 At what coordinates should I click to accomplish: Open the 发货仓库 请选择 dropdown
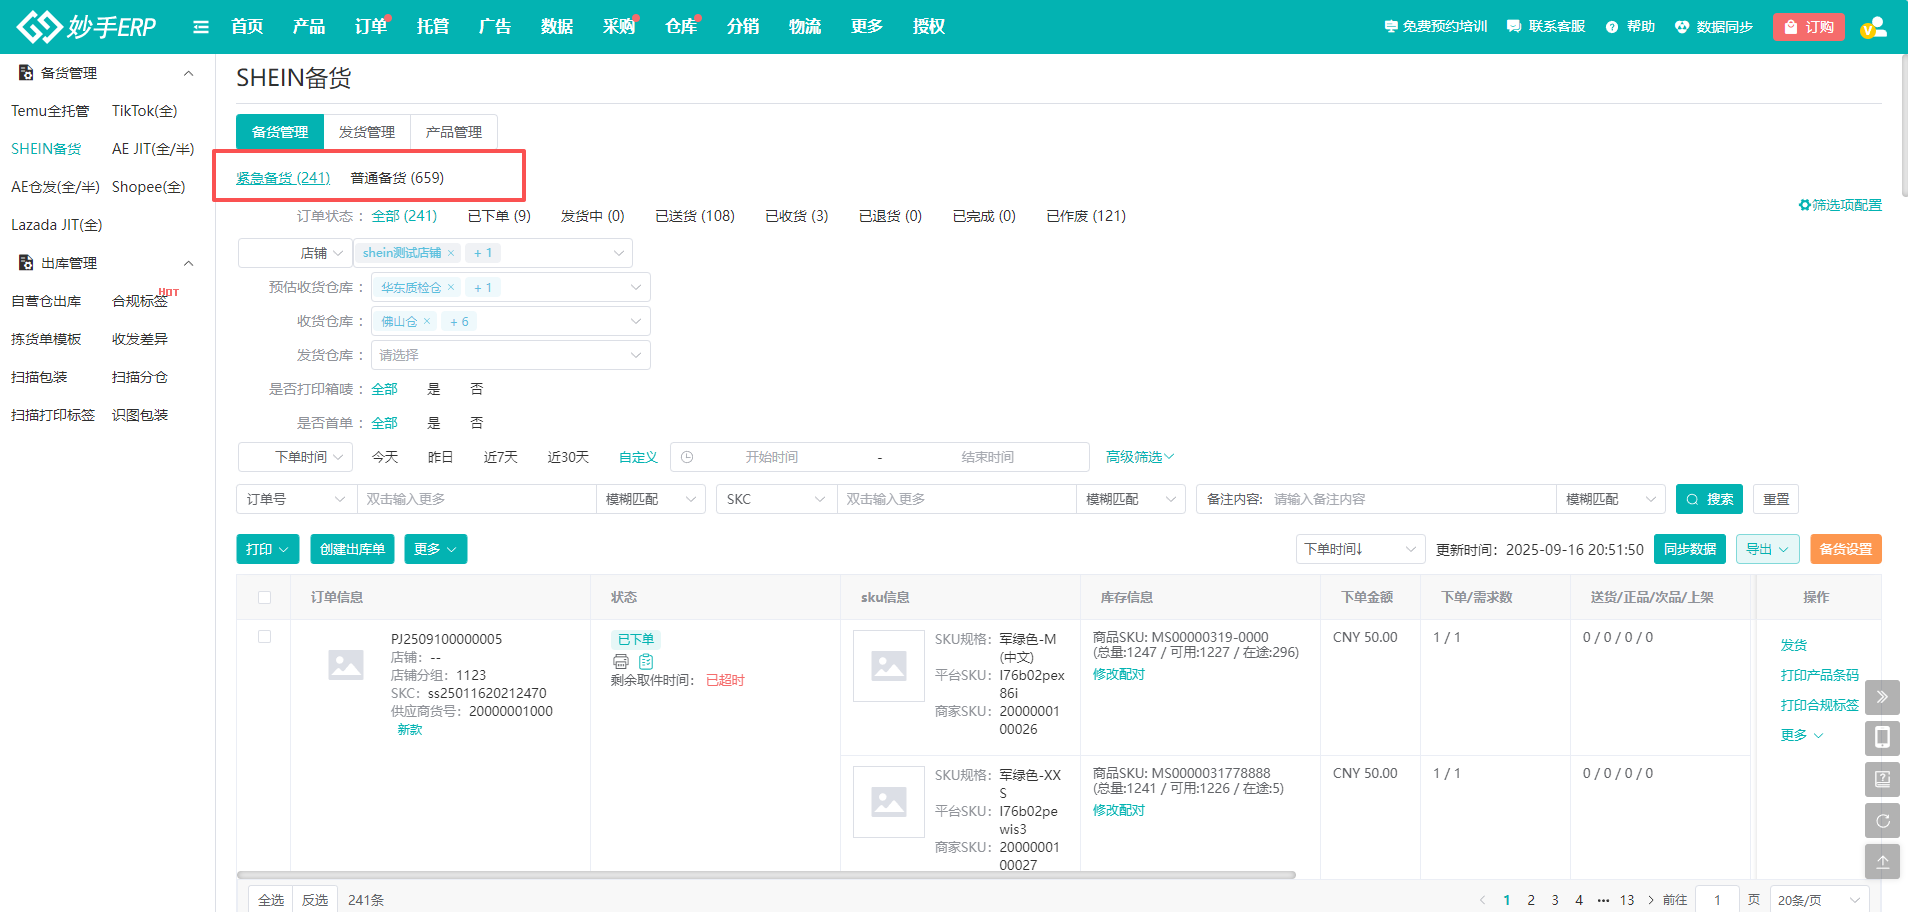[x=511, y=355]
